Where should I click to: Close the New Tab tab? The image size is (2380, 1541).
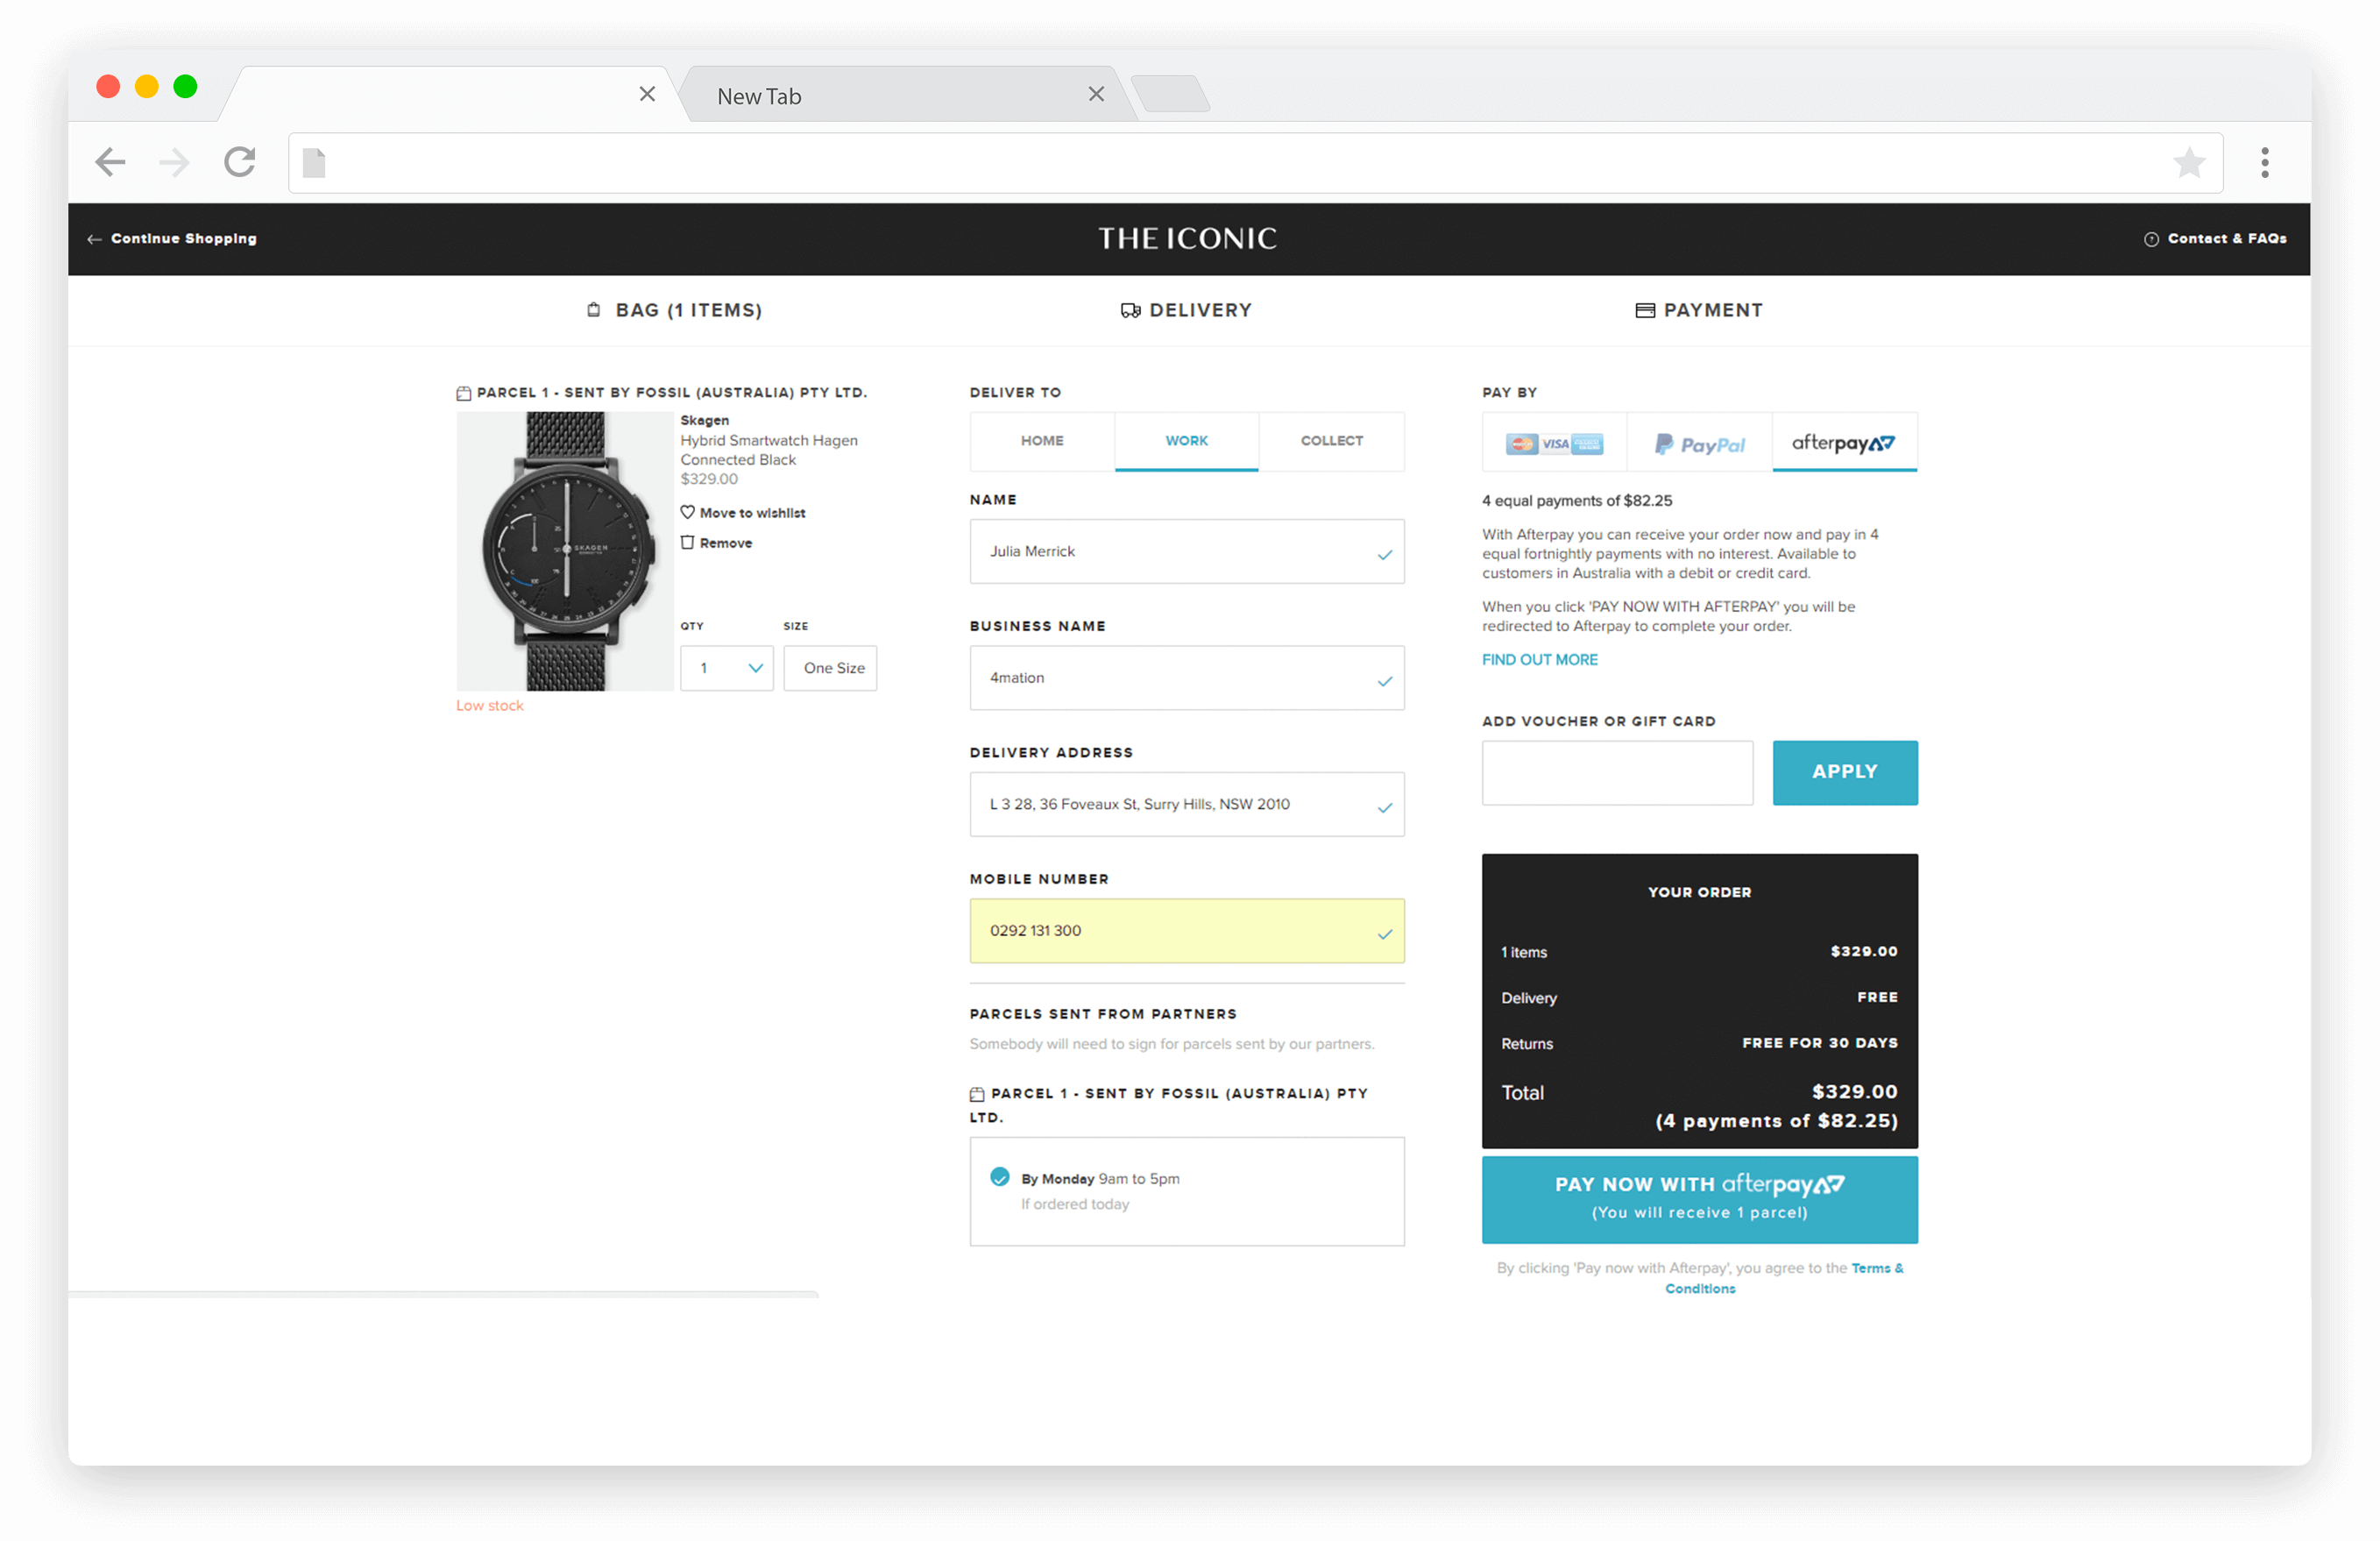coord(1096,94)
